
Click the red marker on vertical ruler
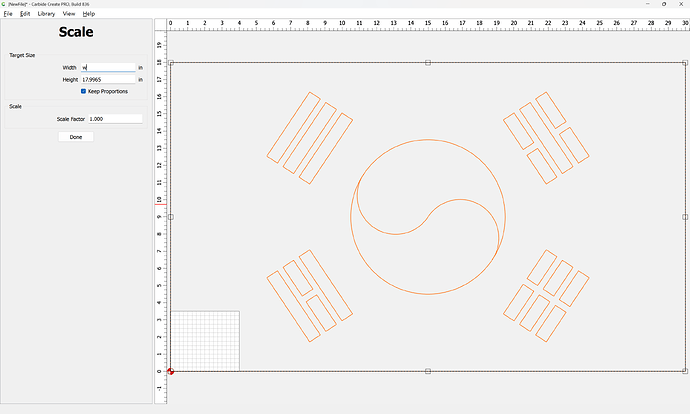pos(159,204)
